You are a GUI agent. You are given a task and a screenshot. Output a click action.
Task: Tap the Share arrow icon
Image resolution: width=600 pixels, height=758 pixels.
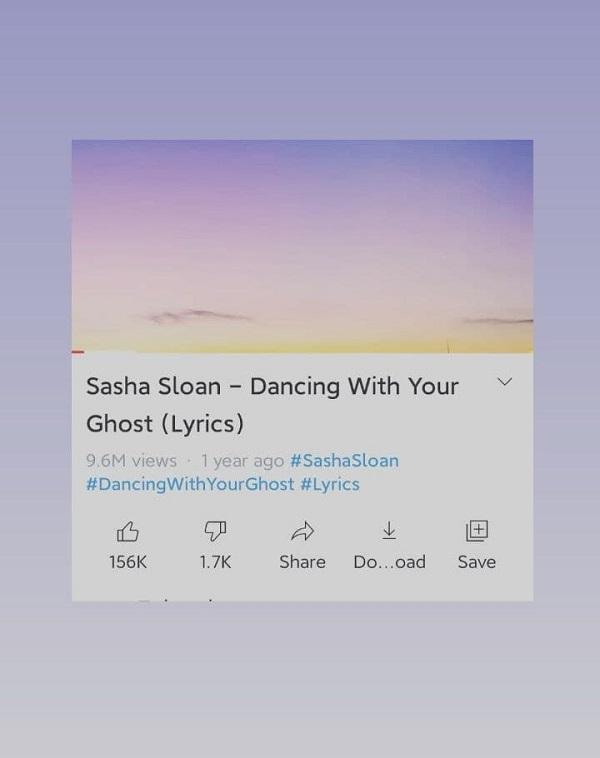[302, 531]
